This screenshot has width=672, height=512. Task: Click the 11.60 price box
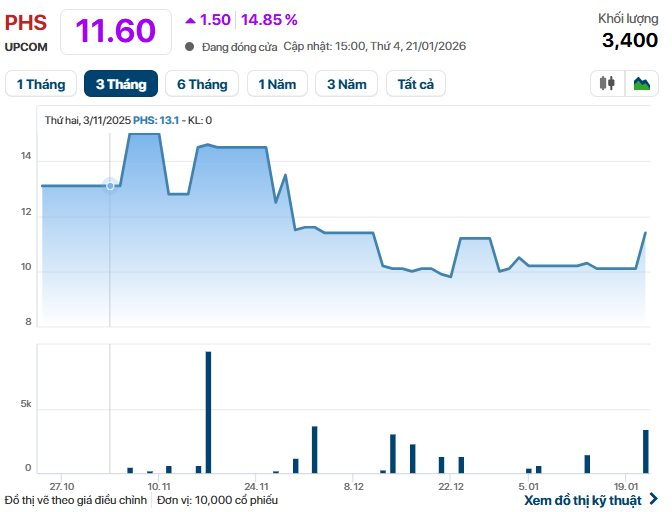click(116, 31)
